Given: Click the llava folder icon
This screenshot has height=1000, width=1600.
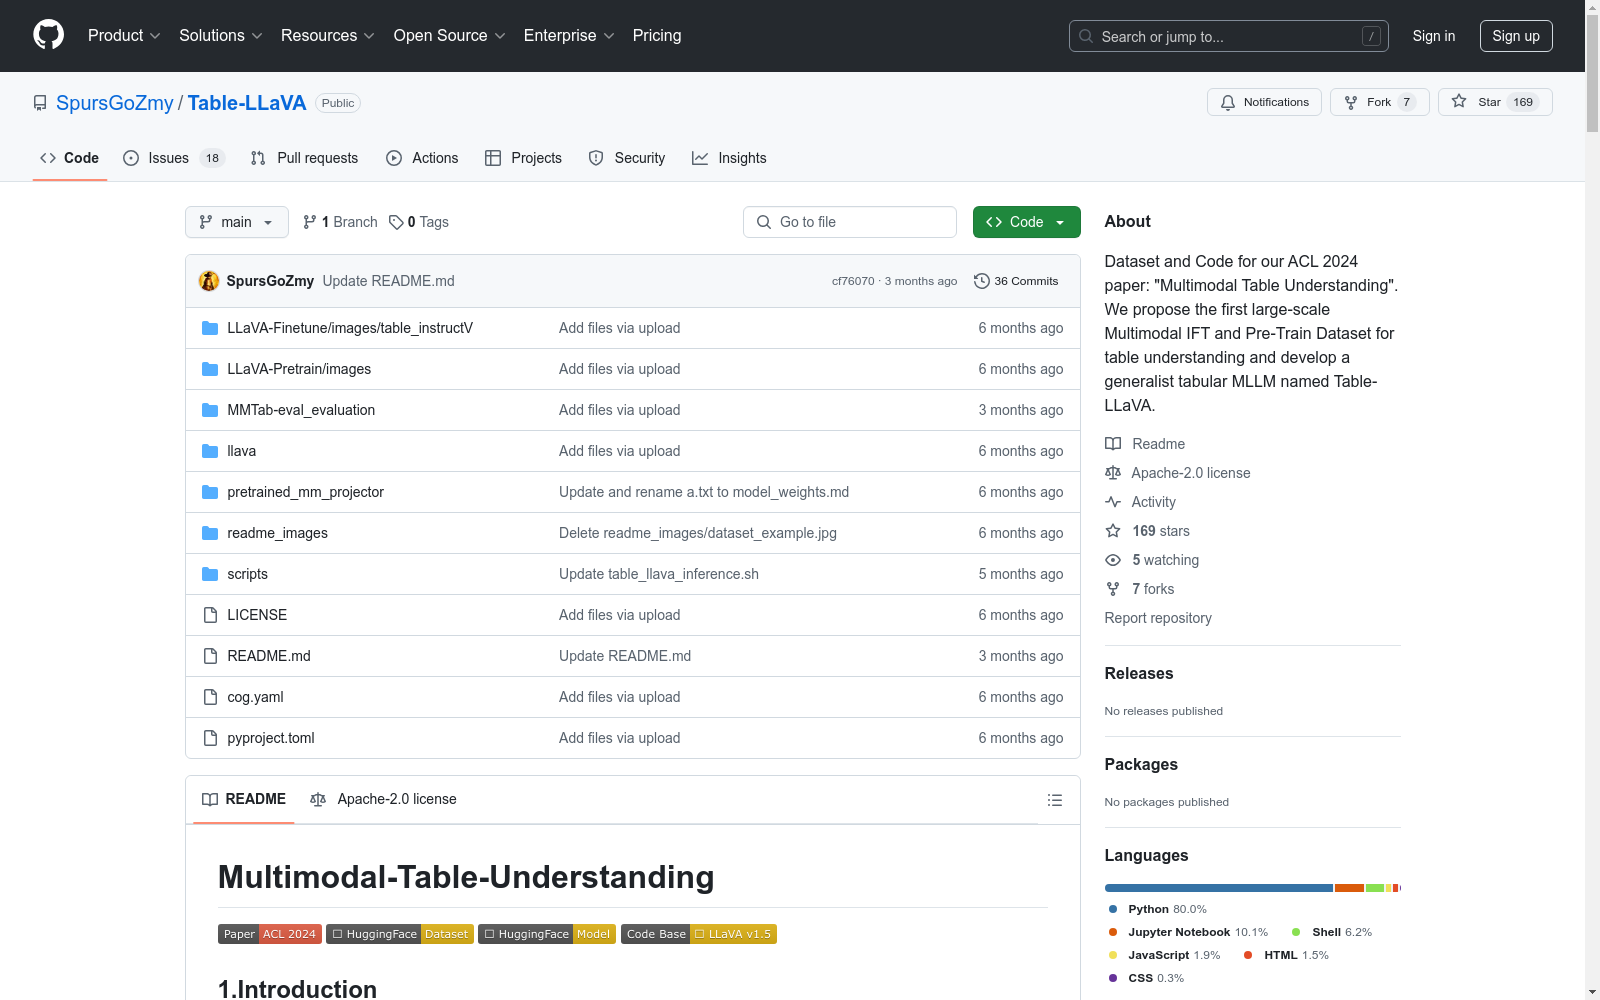Looking at the screenshot, I should 210,451.
